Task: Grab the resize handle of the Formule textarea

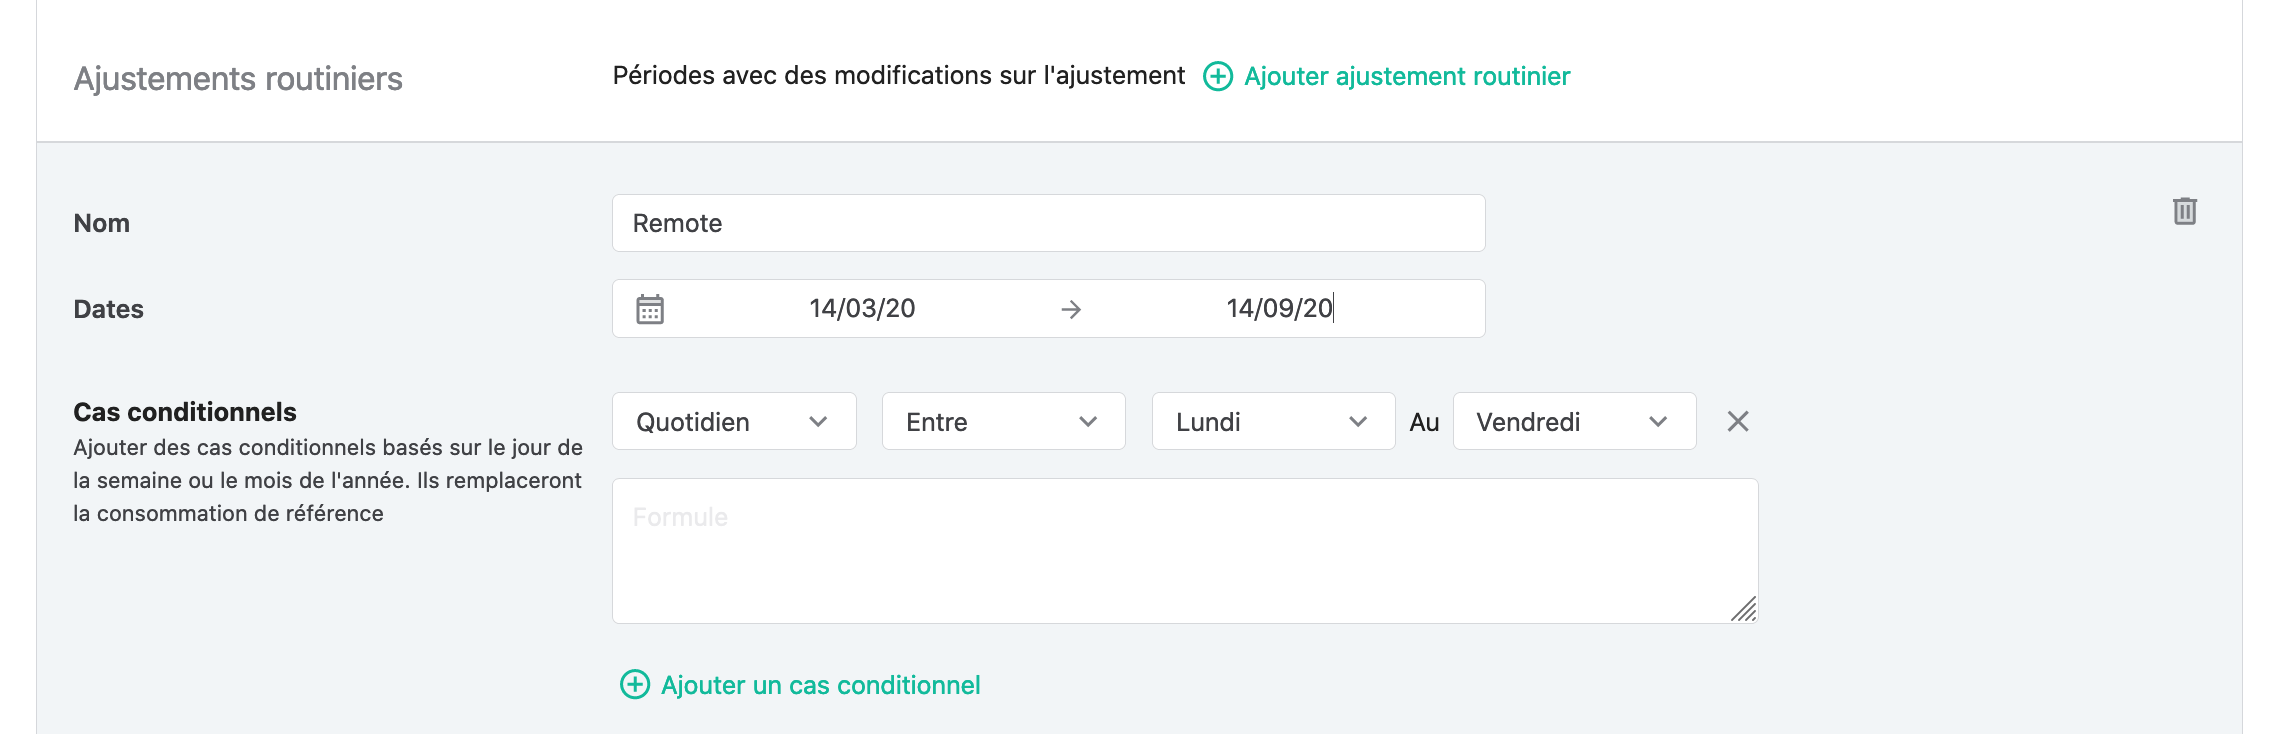Action: tap(1744, 609)
